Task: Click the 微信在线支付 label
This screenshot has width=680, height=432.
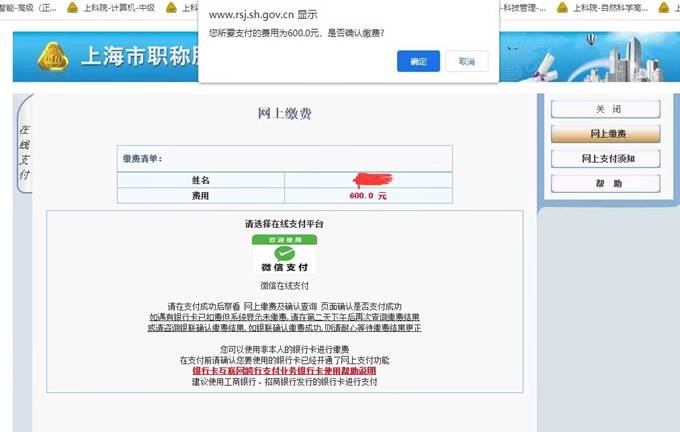Action: (x=284, y=285)
